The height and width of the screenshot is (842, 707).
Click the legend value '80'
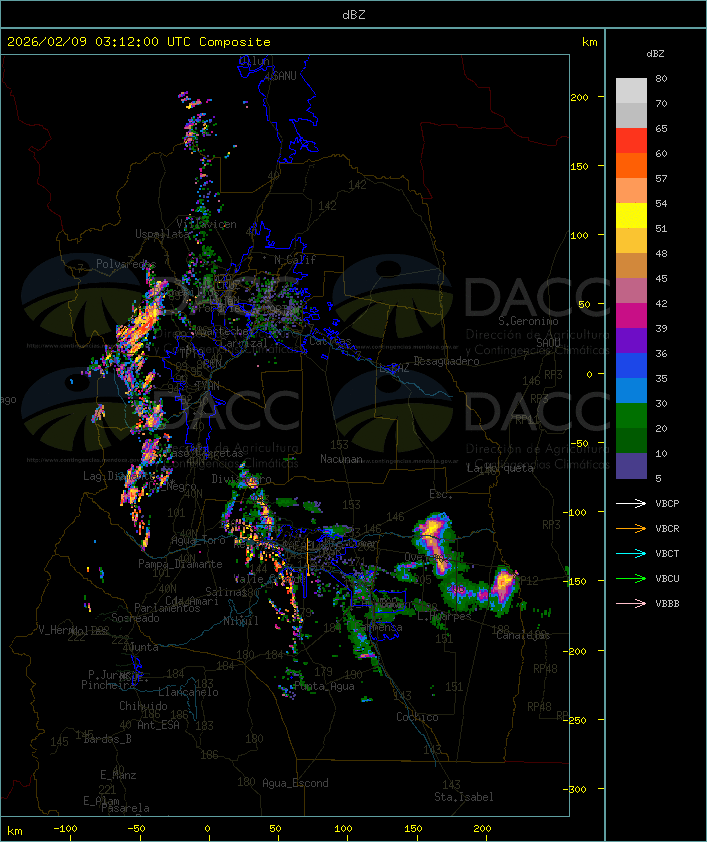coord(661,78)
